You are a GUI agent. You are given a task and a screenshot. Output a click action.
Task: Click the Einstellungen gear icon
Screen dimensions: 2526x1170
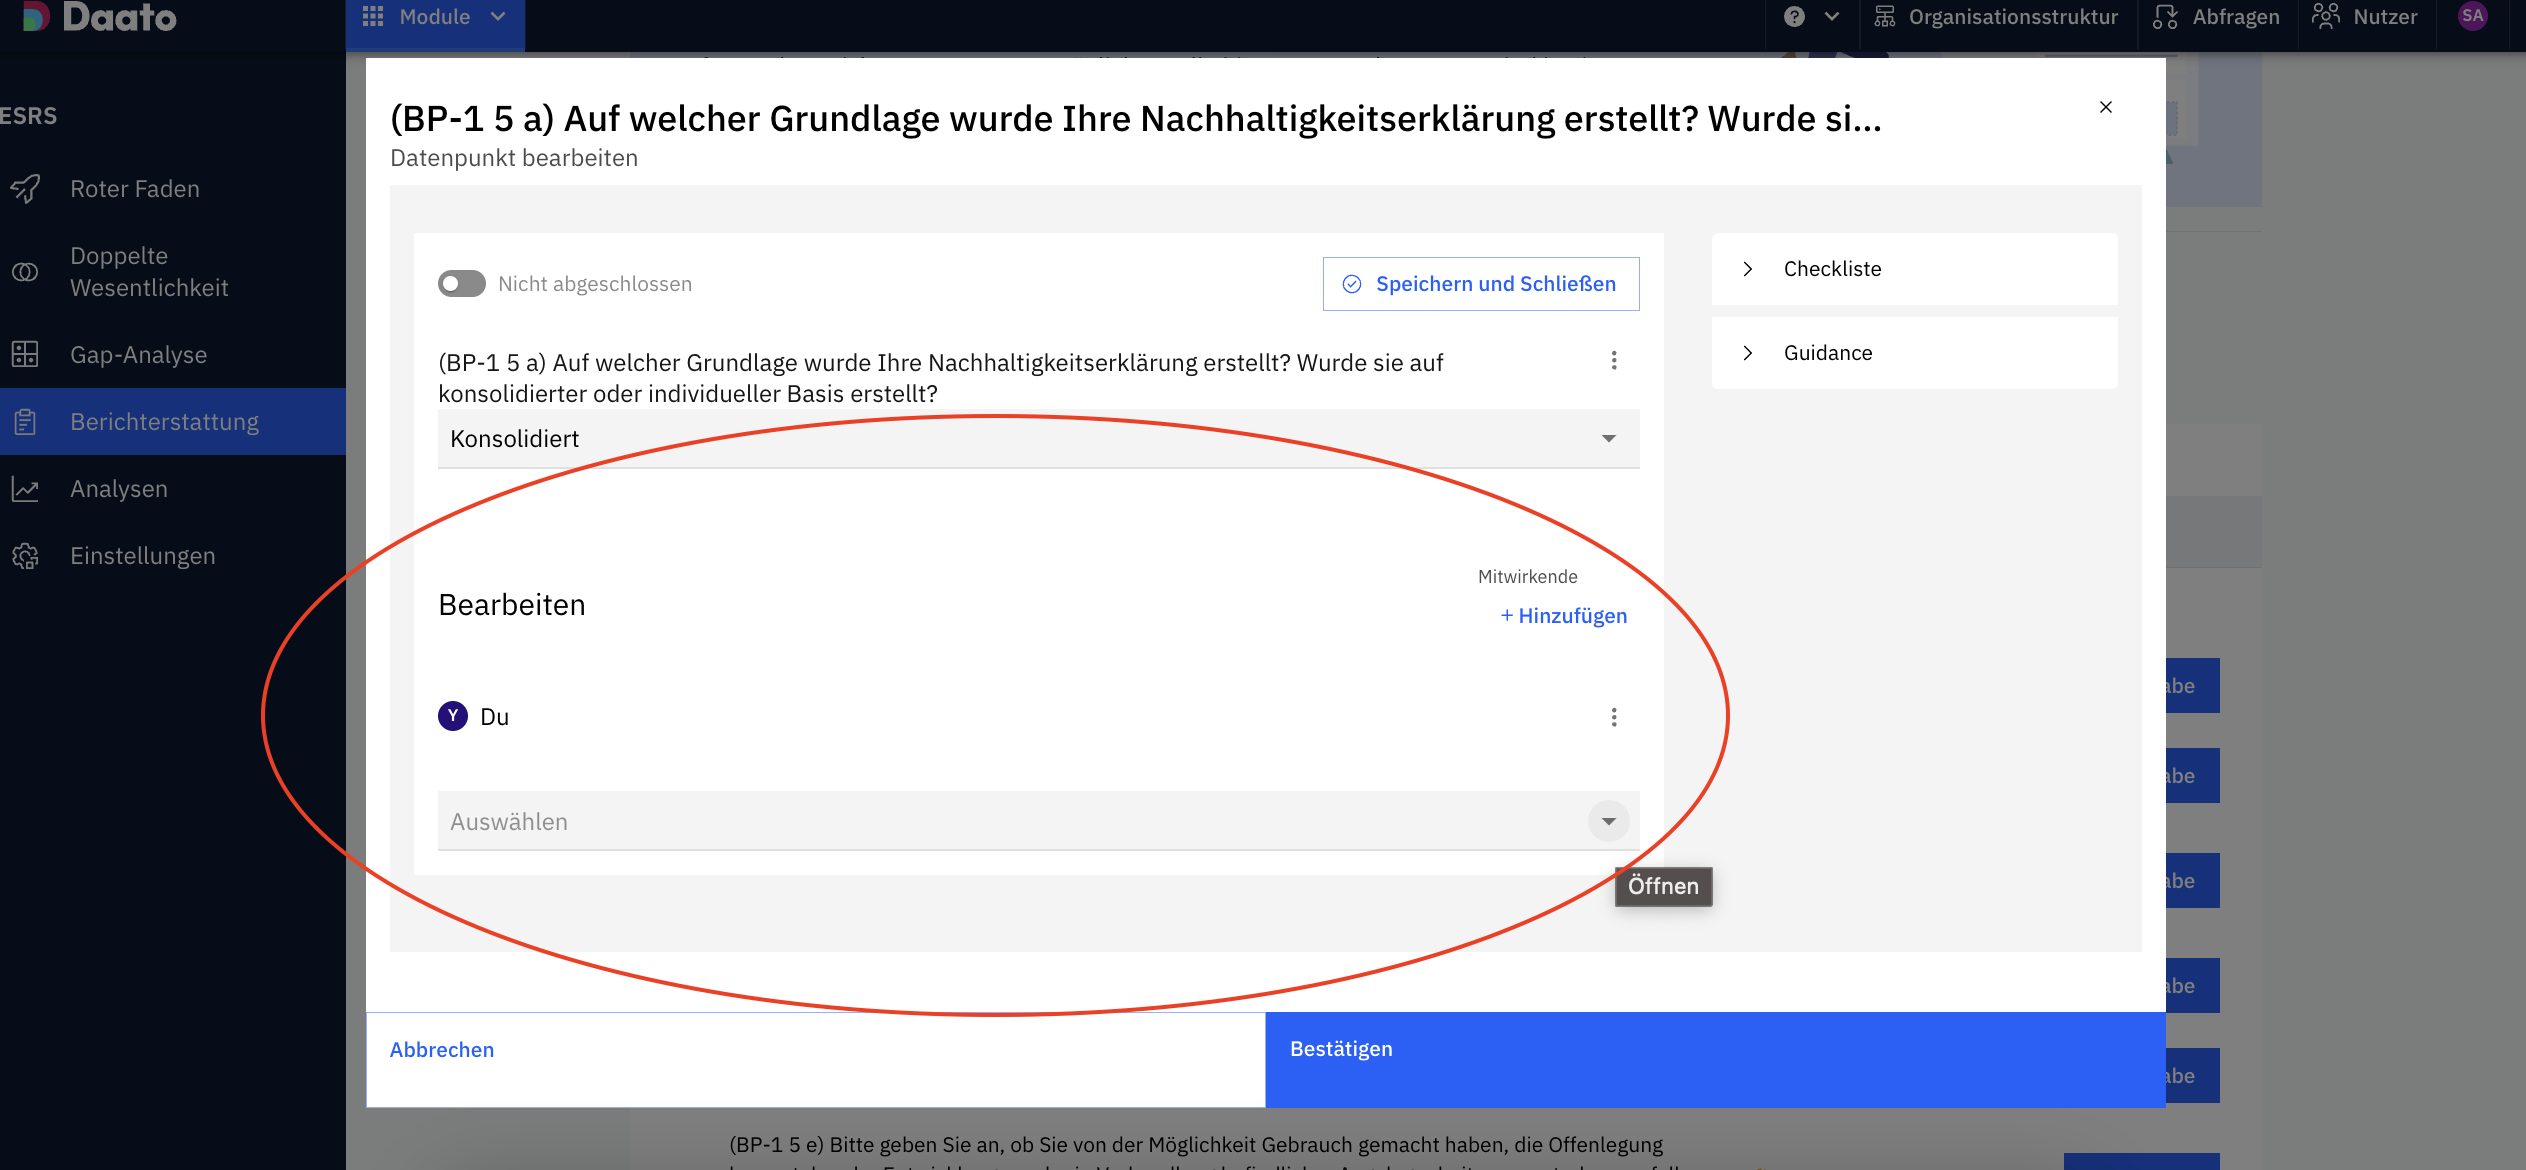pyautogui.click(x=25, y=556)
